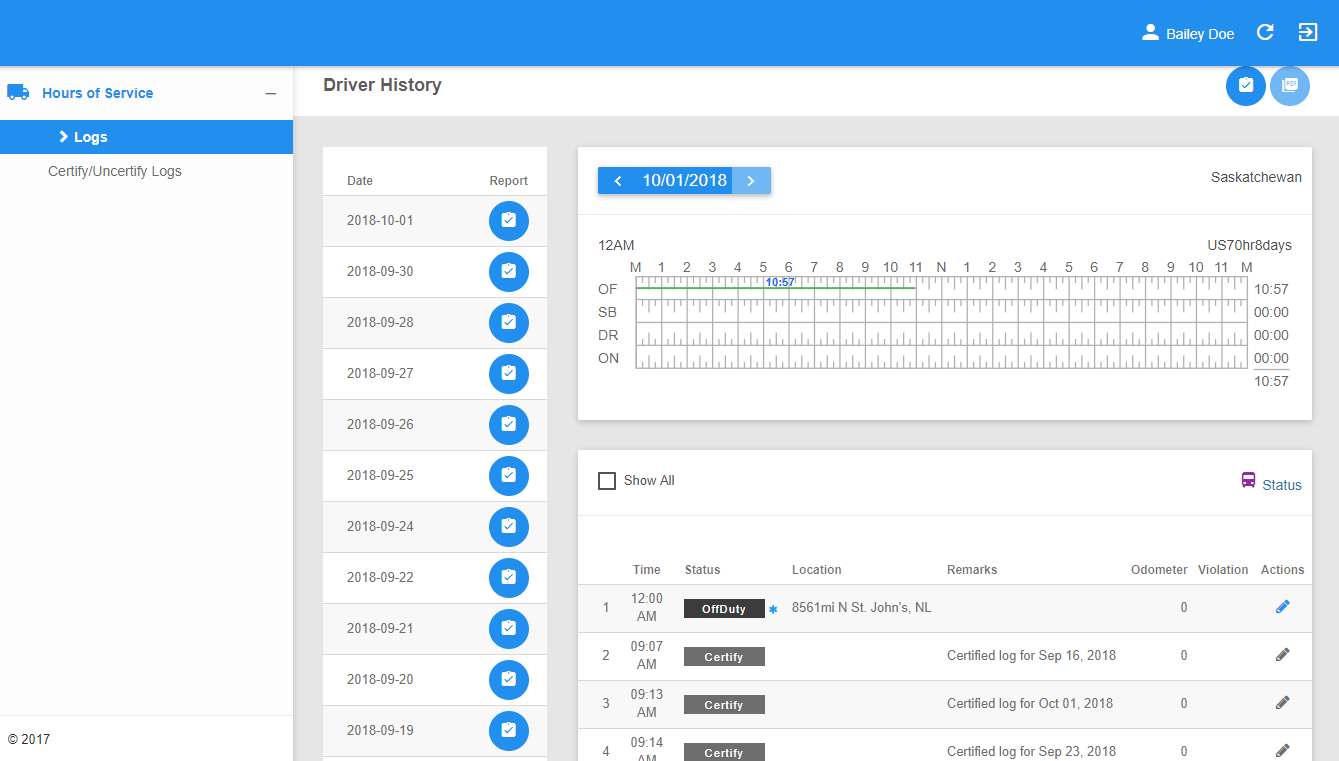Click the US70hr8days cycle label
The image size is (1339, 761).
(1249, 245)
